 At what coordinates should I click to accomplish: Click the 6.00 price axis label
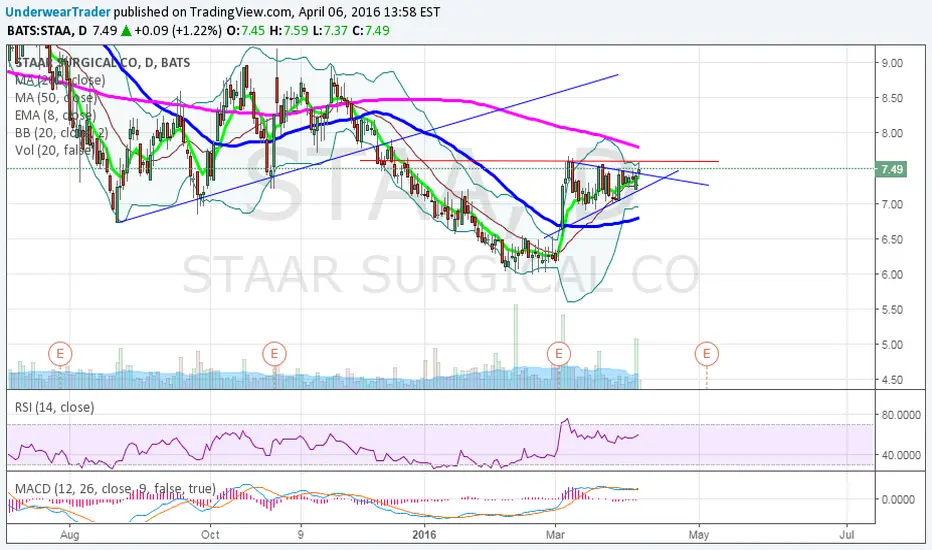pos(892,274)
